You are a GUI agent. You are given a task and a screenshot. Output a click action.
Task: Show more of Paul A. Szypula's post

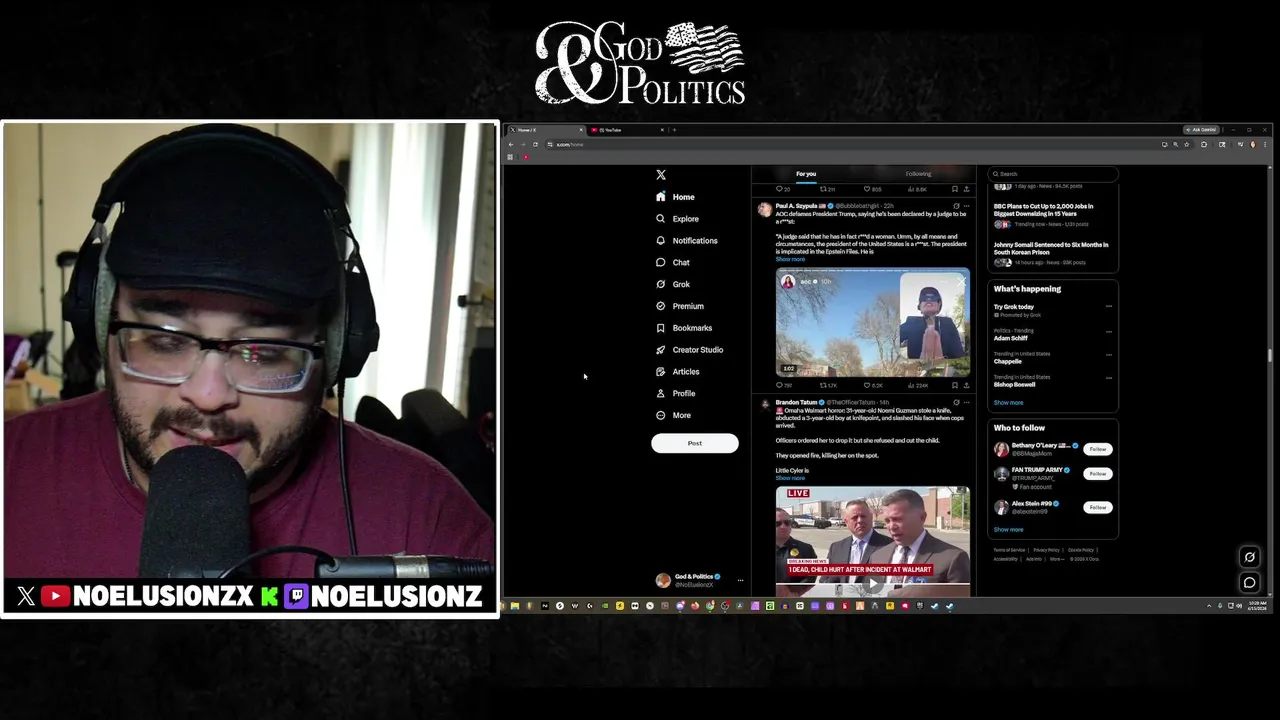[x=790, y=259]
